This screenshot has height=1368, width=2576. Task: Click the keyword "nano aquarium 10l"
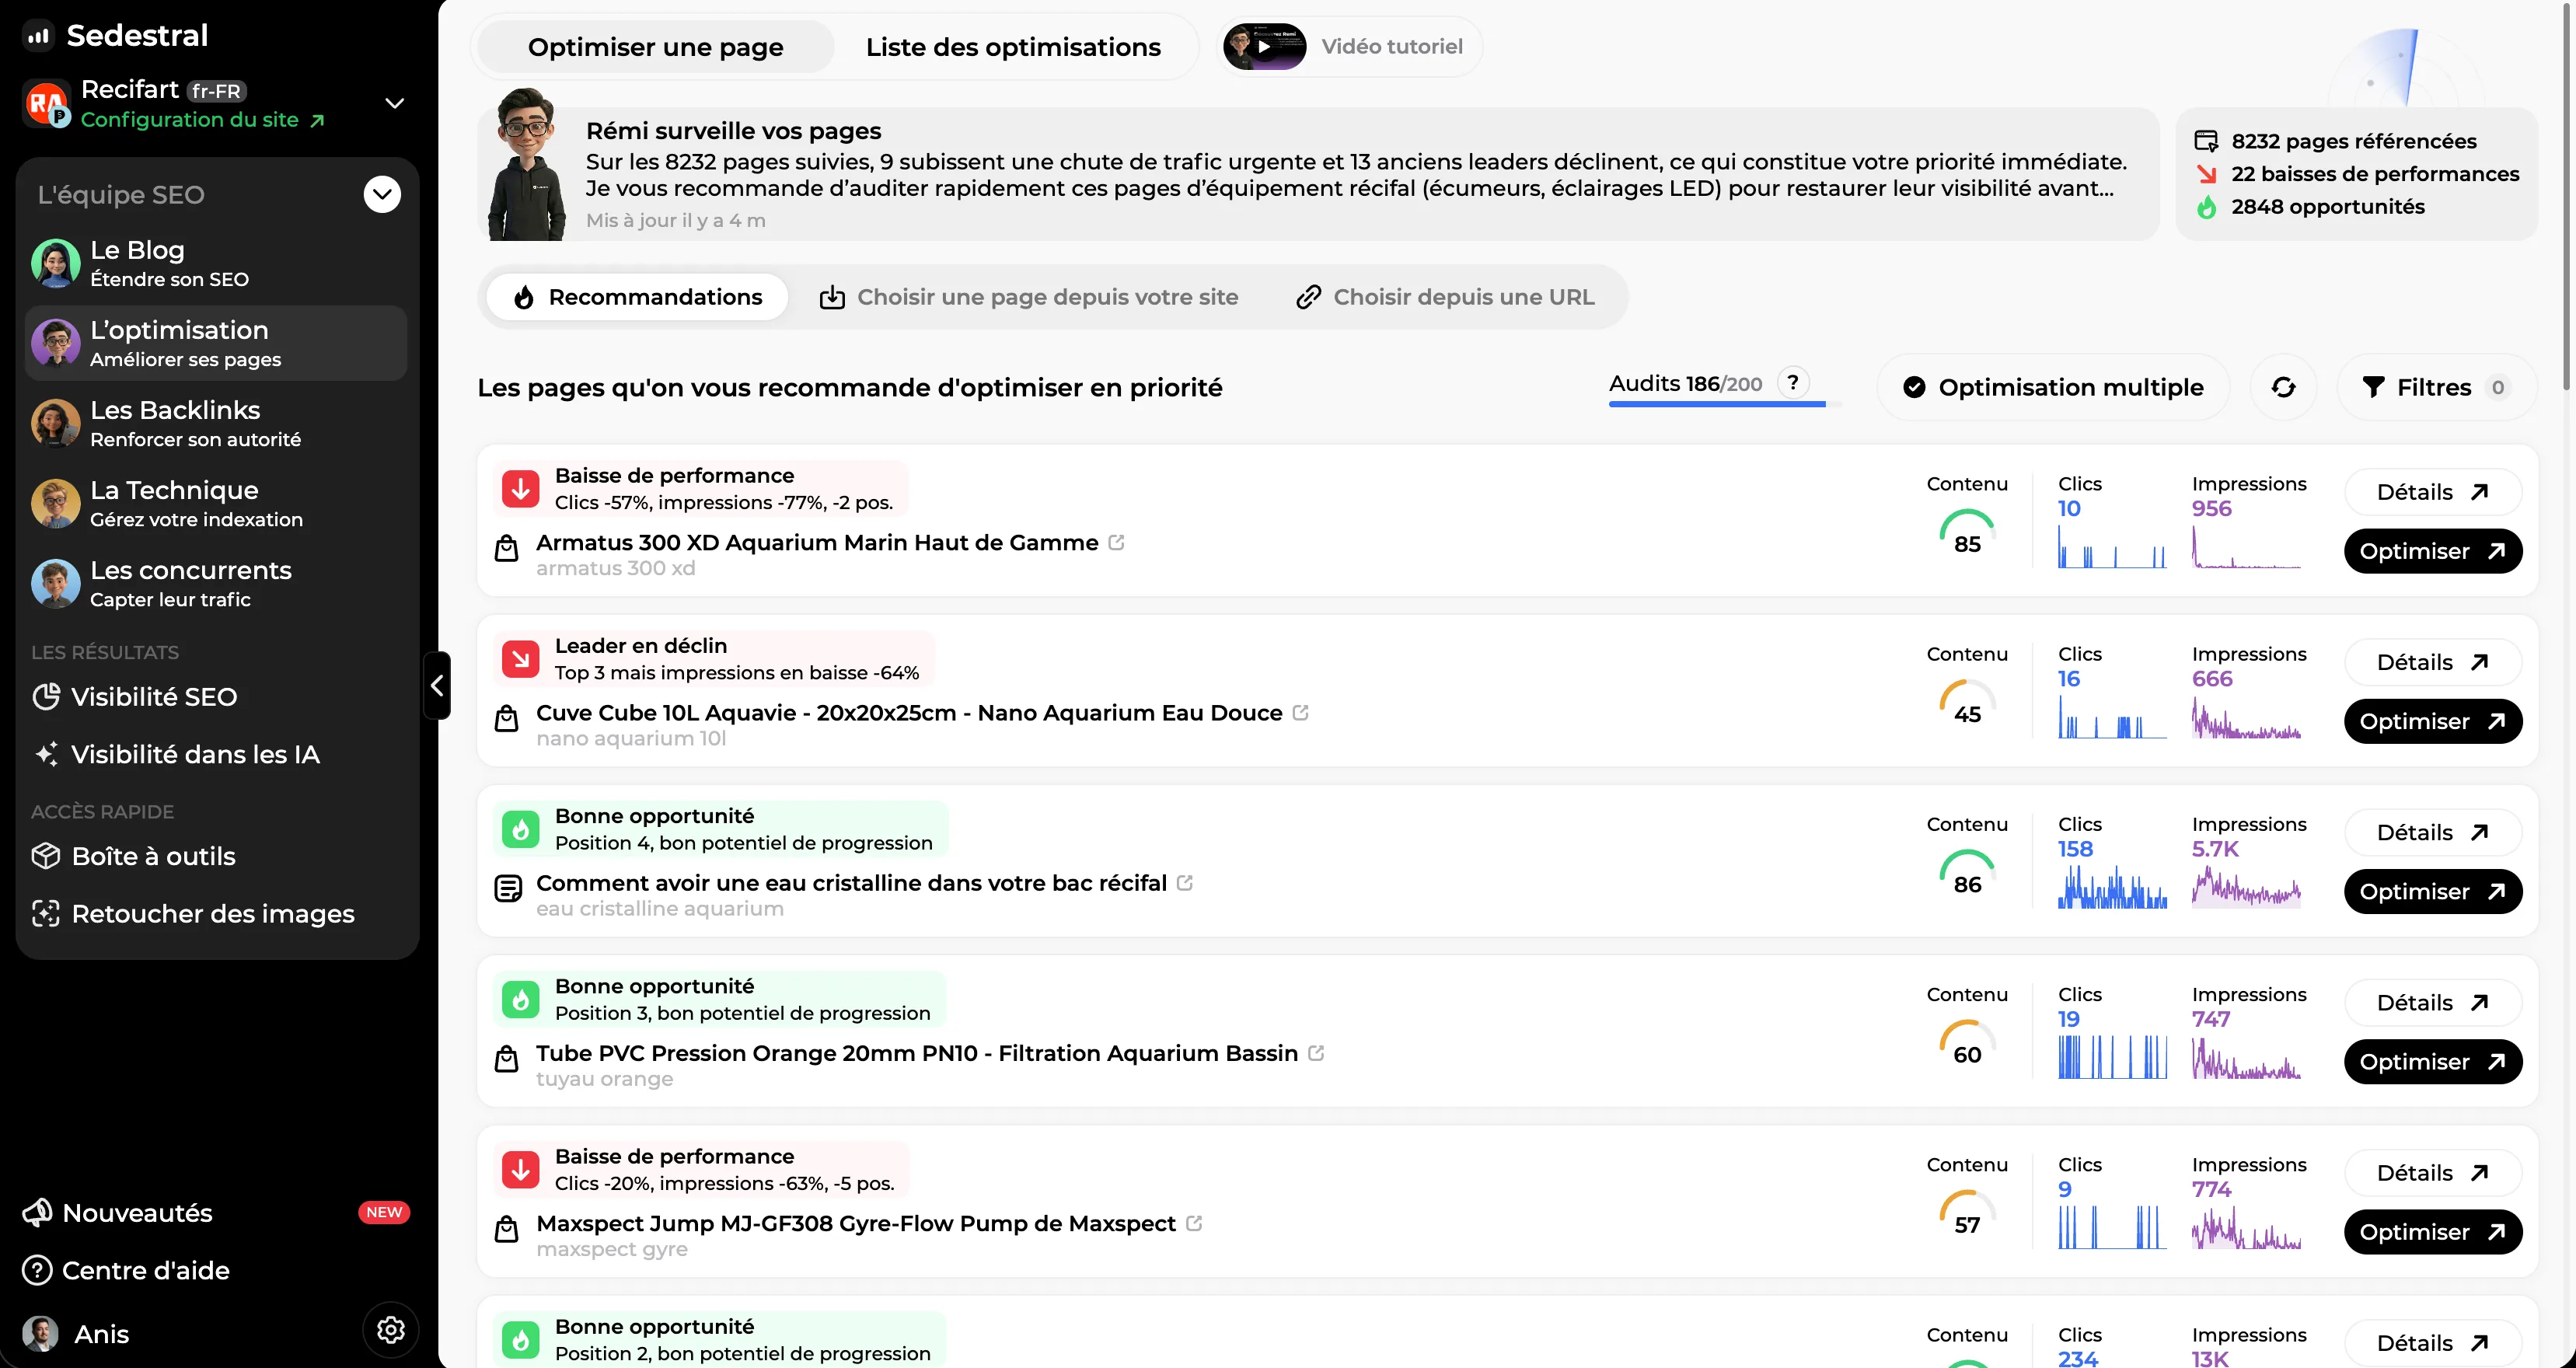pyautogui.click(x=631, y=738)
